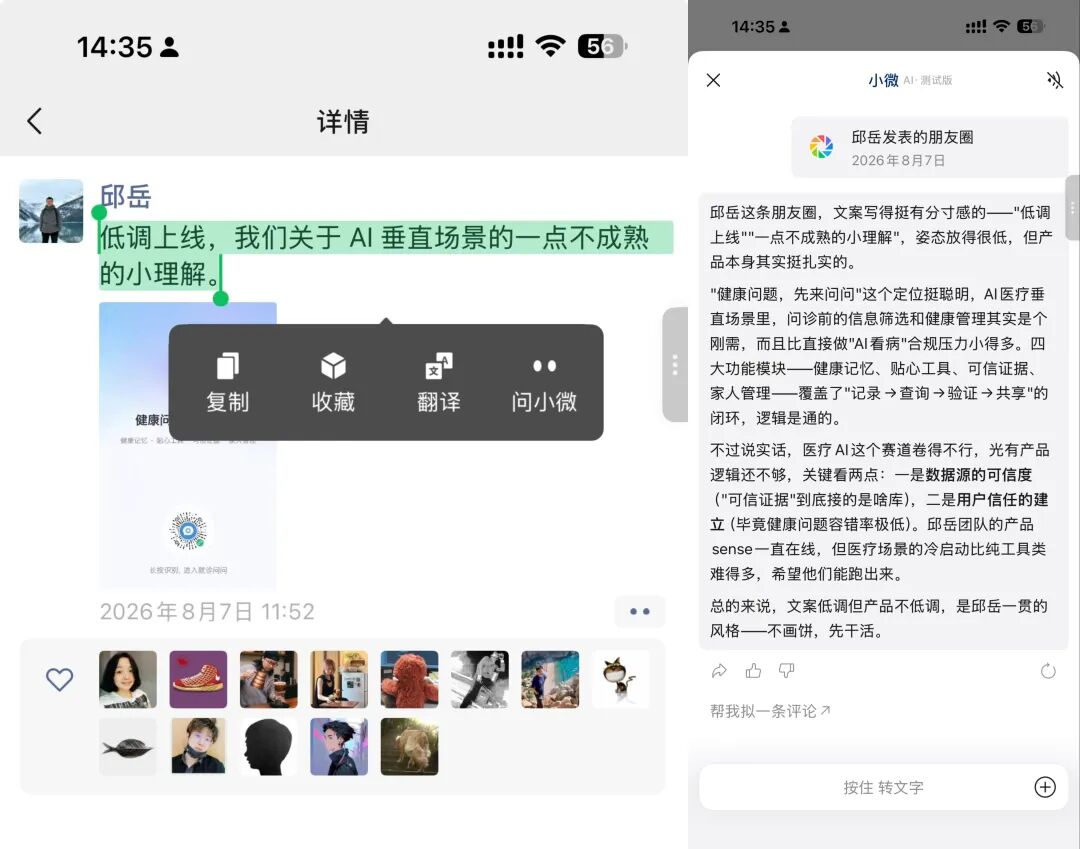This screenshot has width=1080, height=849.
Task: Toggle the mute speaker icon in 小微
Action: point(1055,81)
